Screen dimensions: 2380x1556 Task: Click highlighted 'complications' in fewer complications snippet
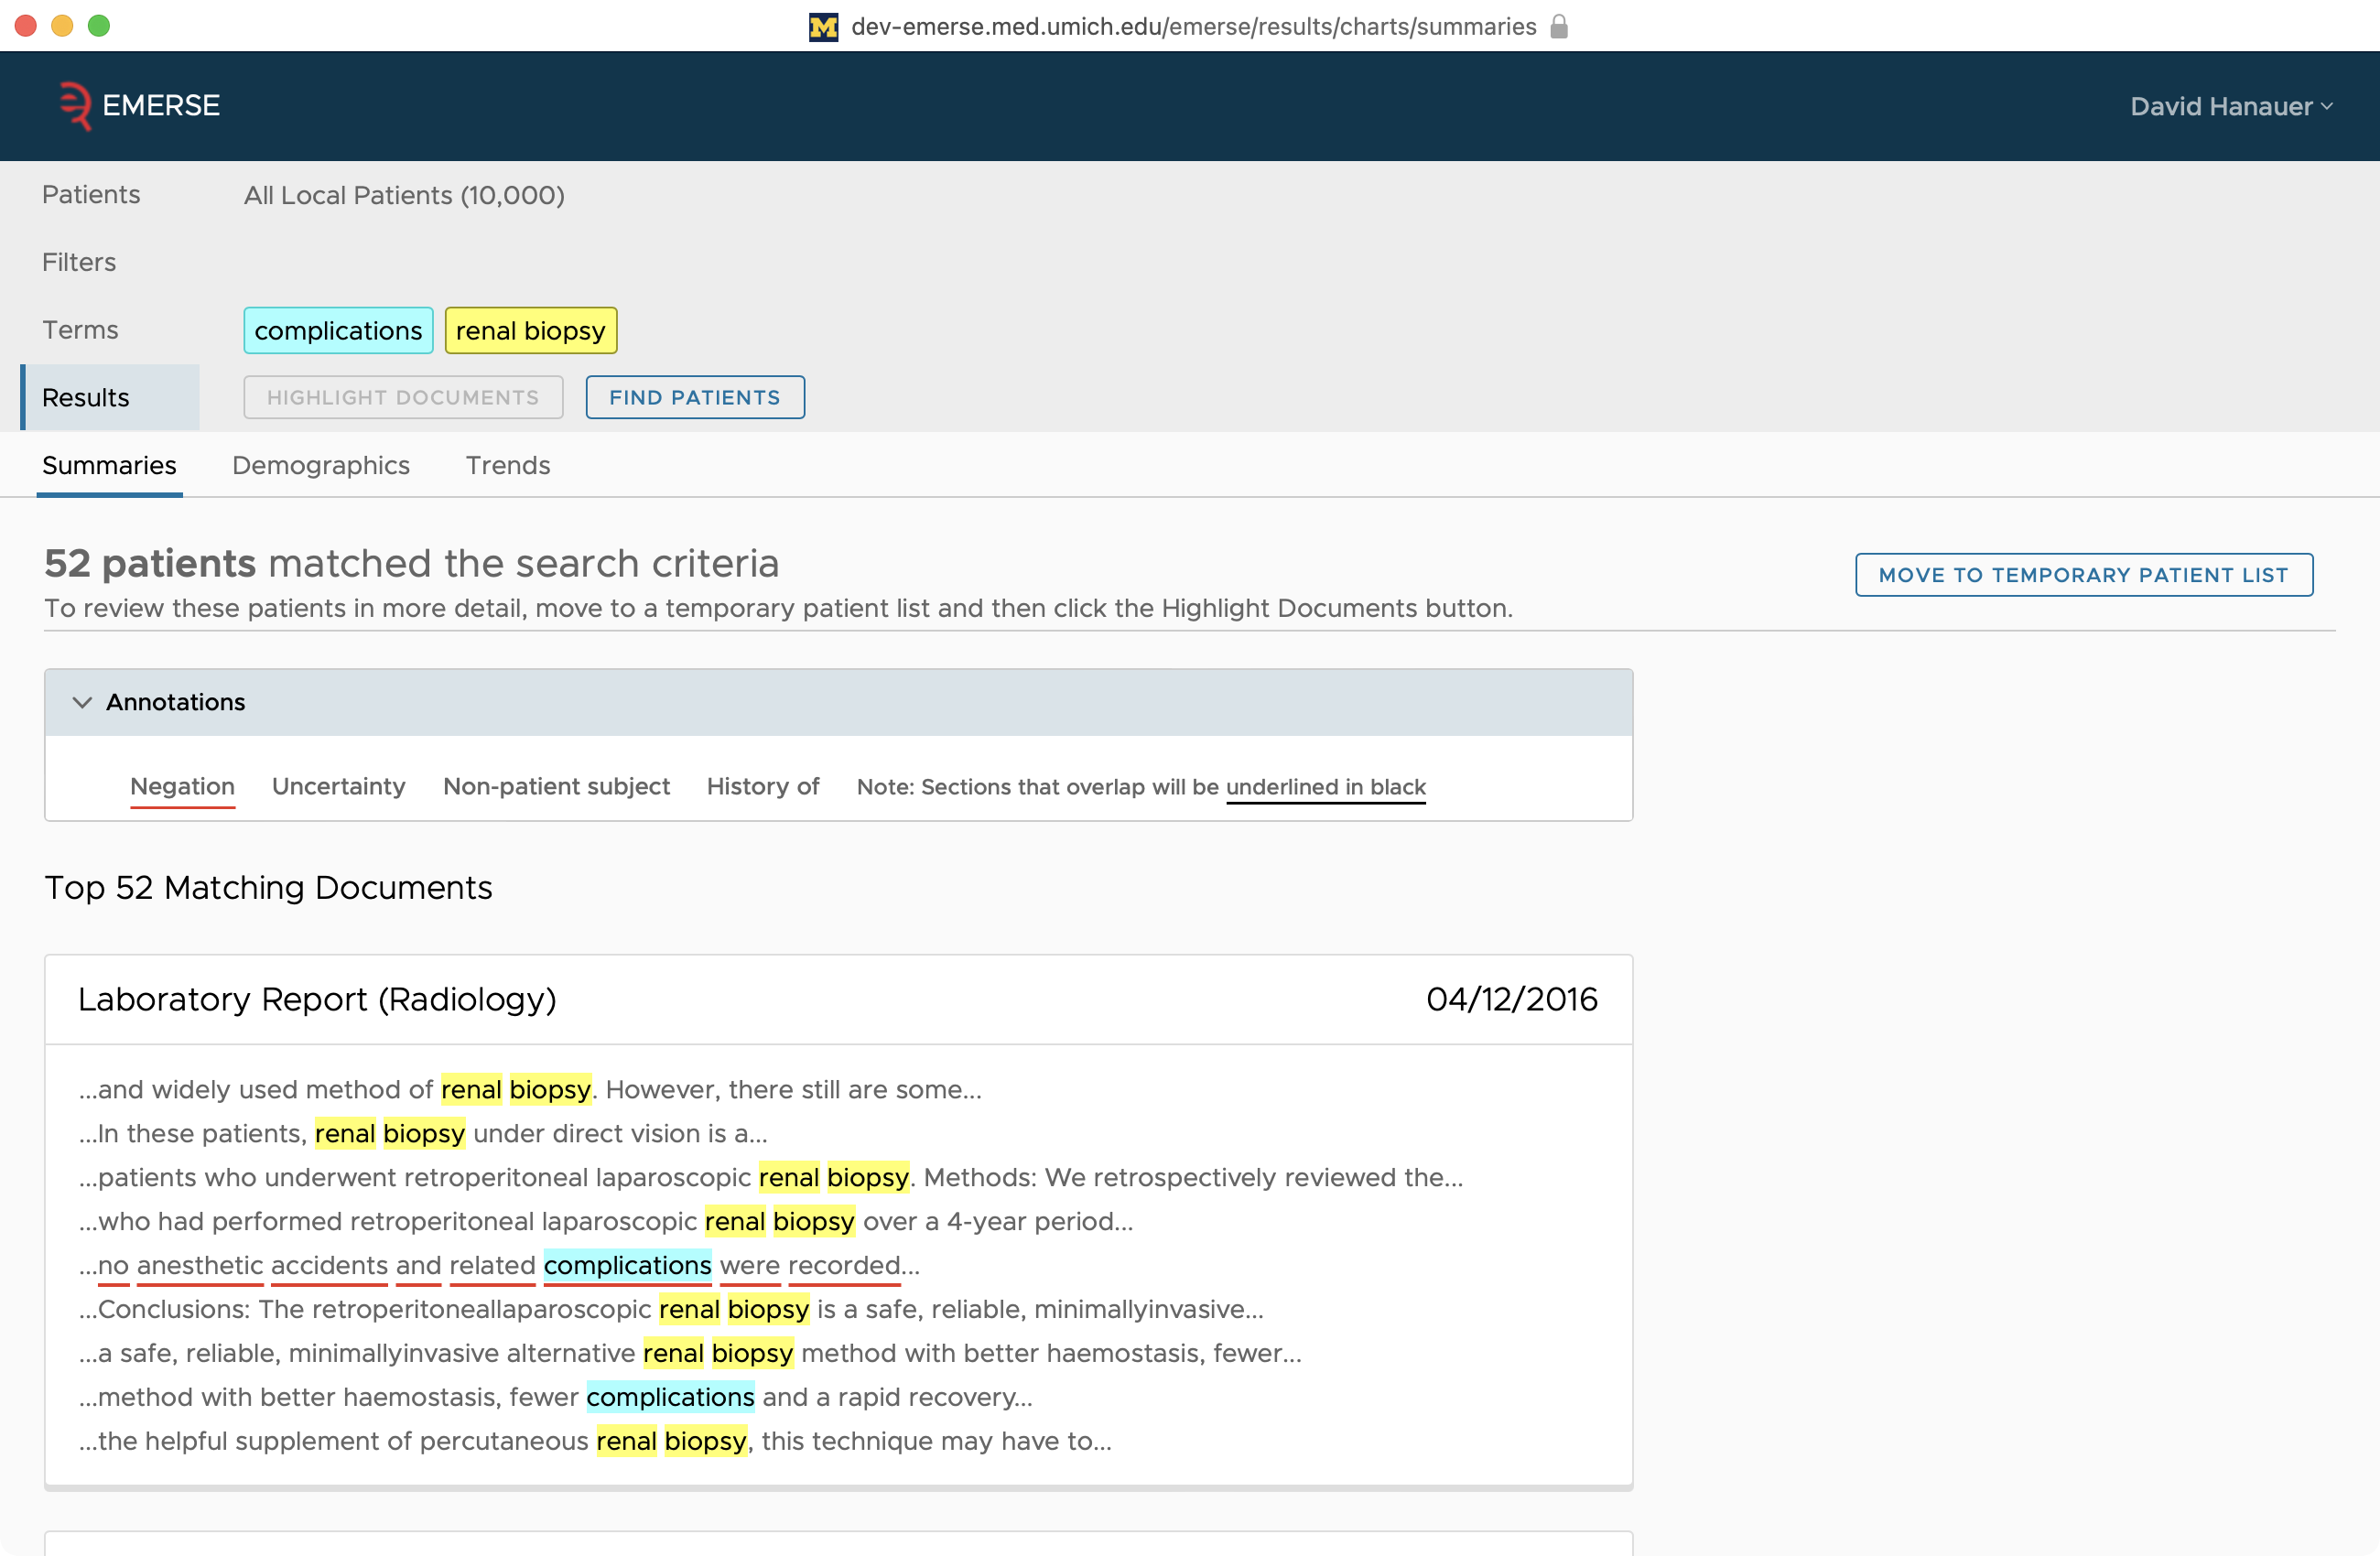(x=670, y=1397)
